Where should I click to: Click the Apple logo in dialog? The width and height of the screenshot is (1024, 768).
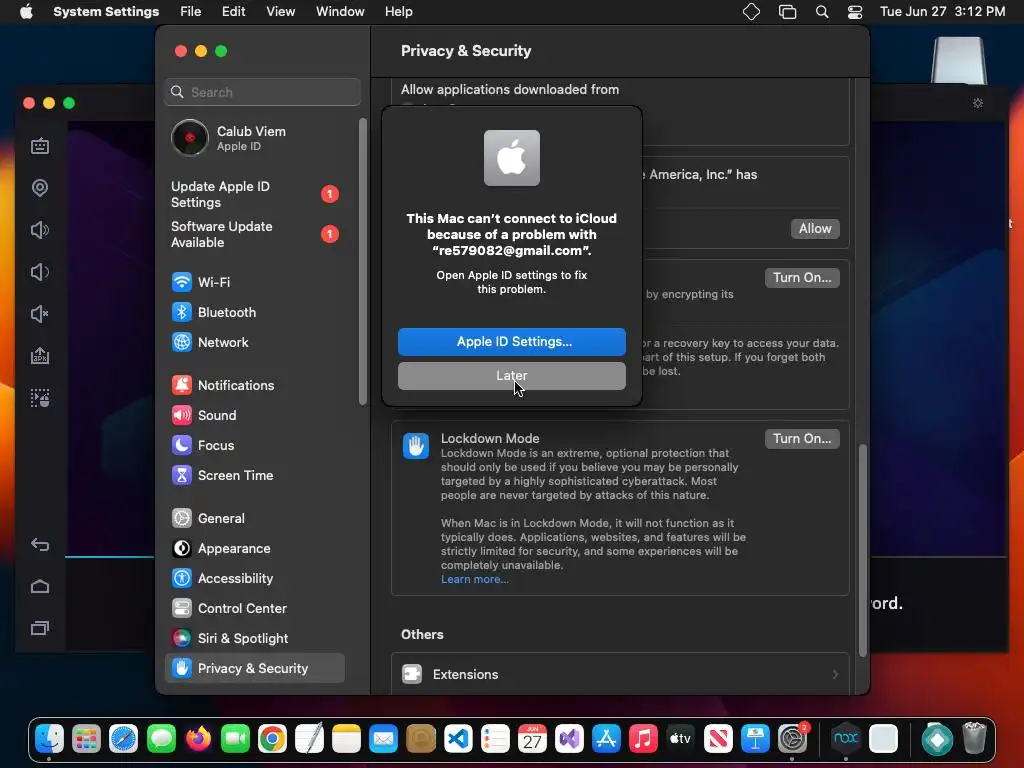(x=512, y=158)
